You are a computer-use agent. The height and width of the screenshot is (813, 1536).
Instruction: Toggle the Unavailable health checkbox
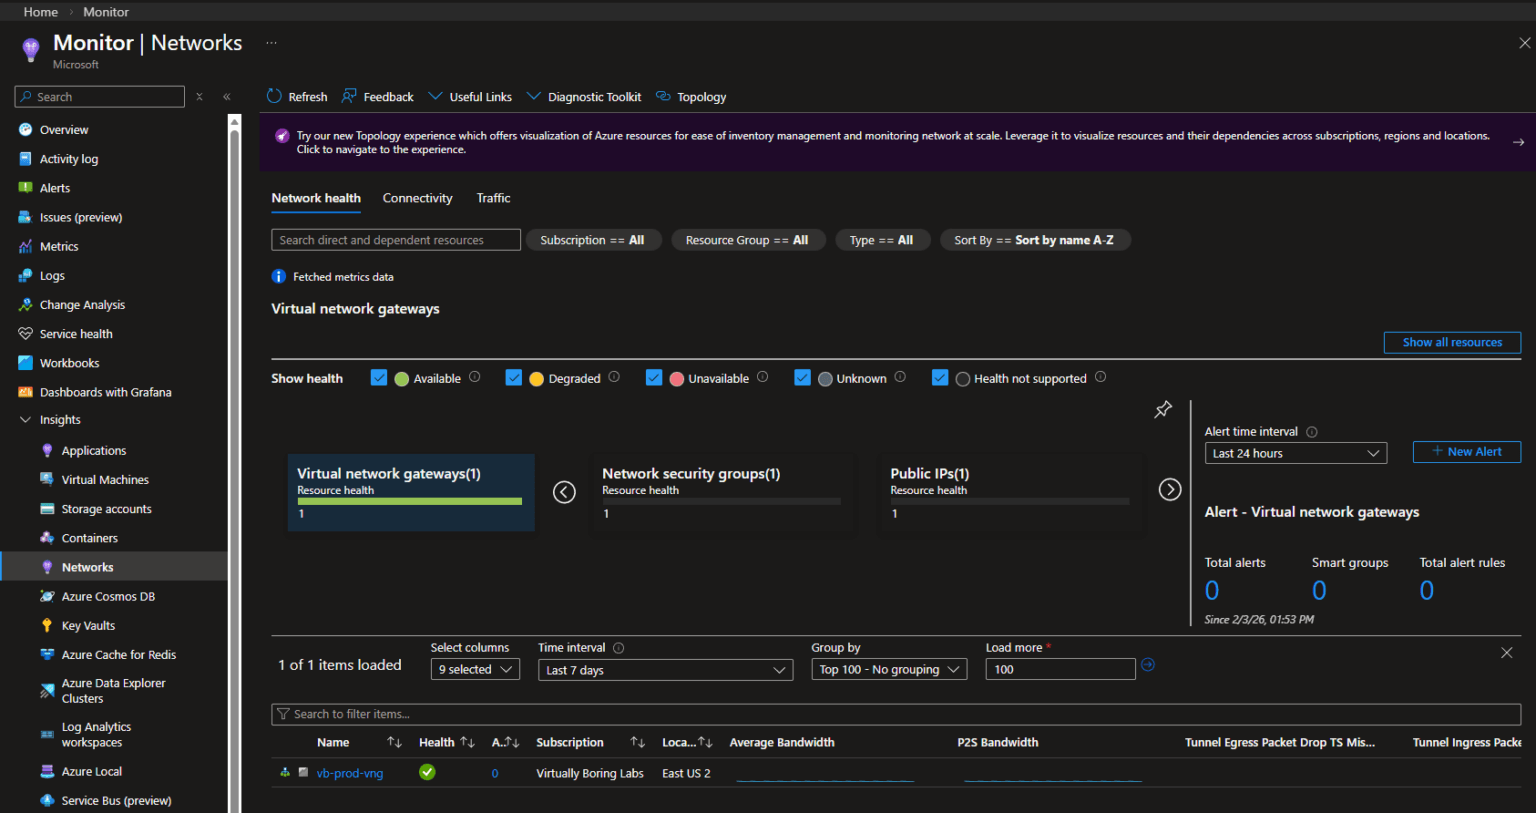654,378
